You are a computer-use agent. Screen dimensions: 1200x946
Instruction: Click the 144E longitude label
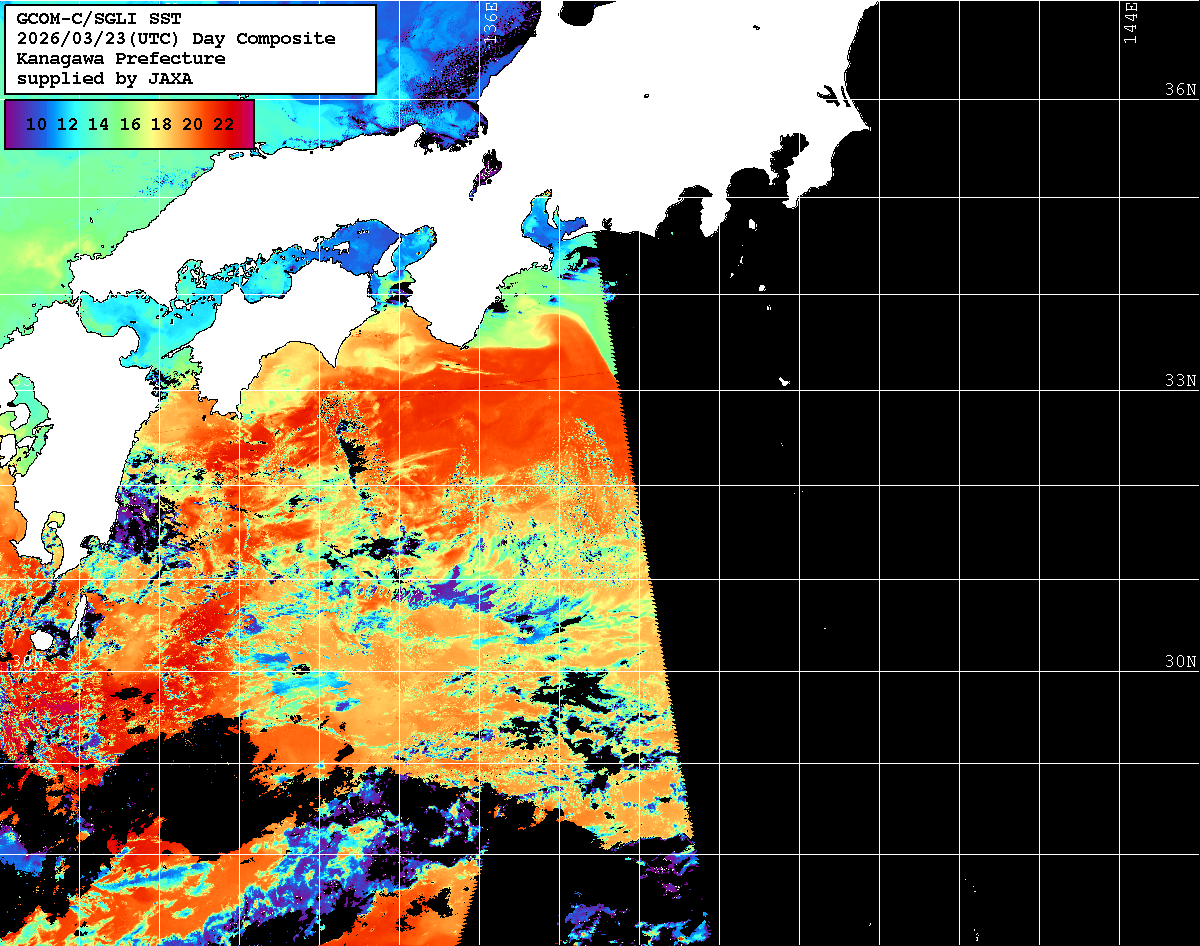click(x=1130, y=22)
